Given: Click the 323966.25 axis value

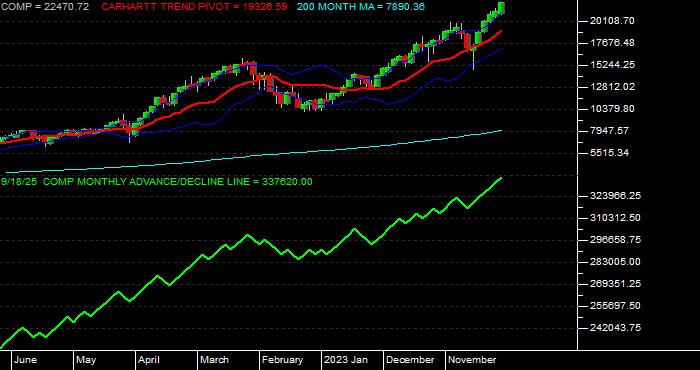Looking at the screenshot, I should coord(615,195).
